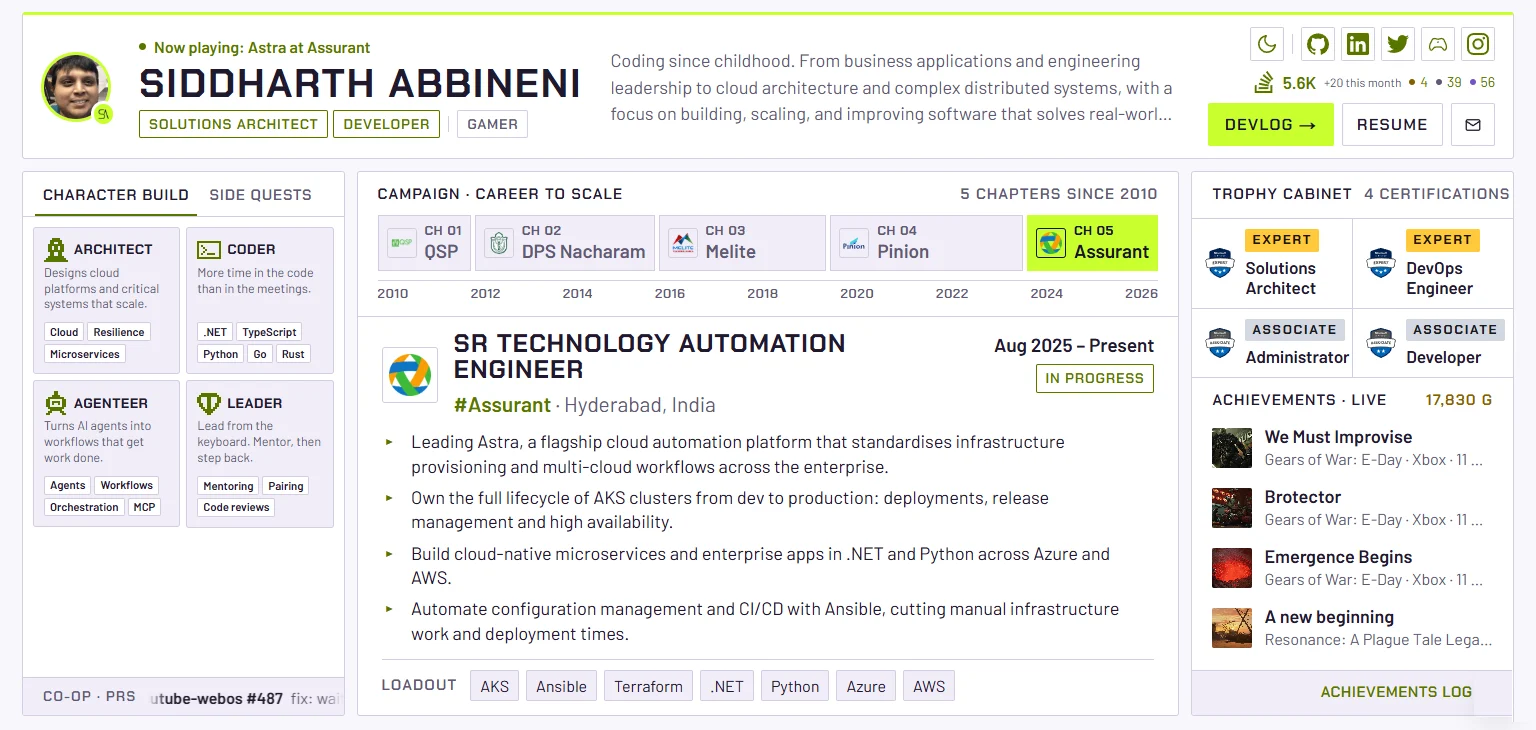Click the Stack Overflow reputation icon
Image resolution: width=1536 pixels, height=730 pixels.
click(1264, 82)
